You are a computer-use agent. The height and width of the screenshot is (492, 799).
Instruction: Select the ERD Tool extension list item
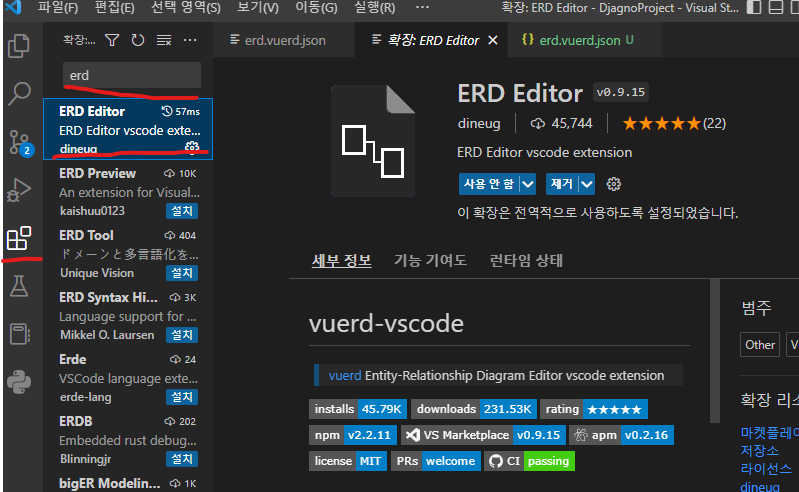point(128,254)
